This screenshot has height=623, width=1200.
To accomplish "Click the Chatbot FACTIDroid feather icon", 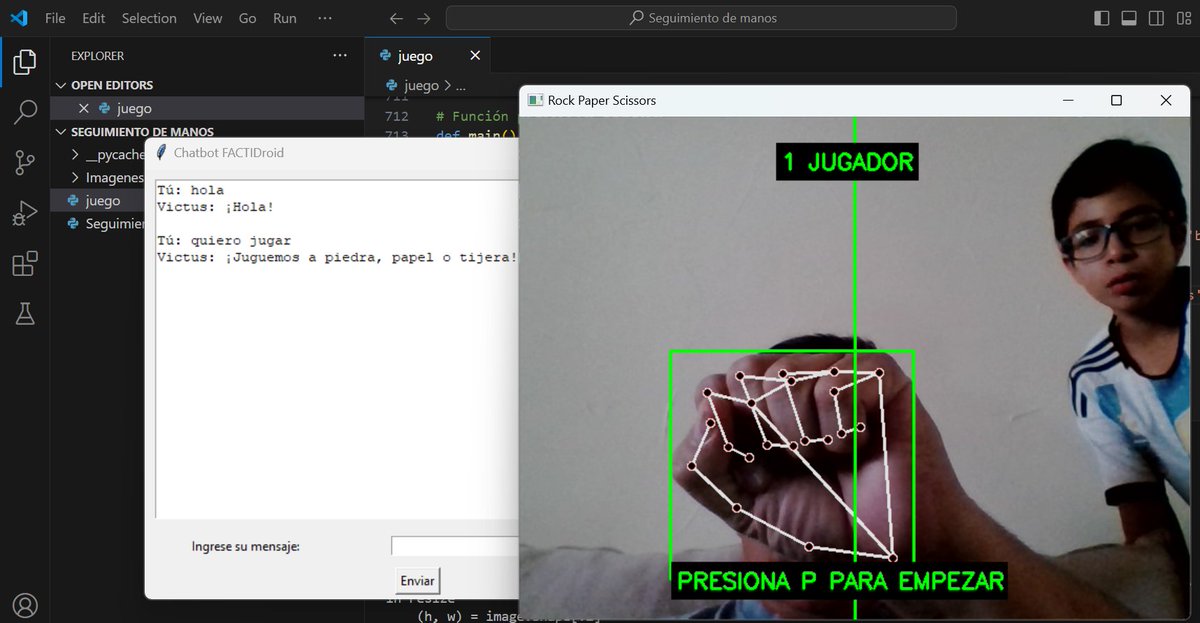I will 161,152.
